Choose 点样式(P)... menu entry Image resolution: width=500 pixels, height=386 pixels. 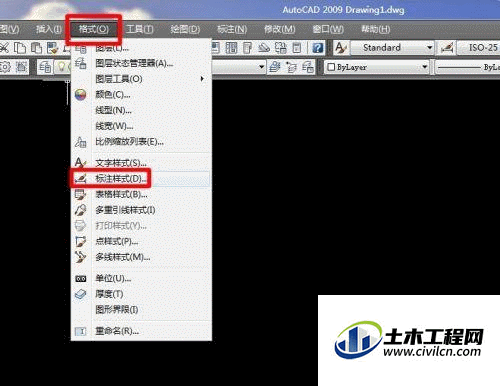coord(141,241)
